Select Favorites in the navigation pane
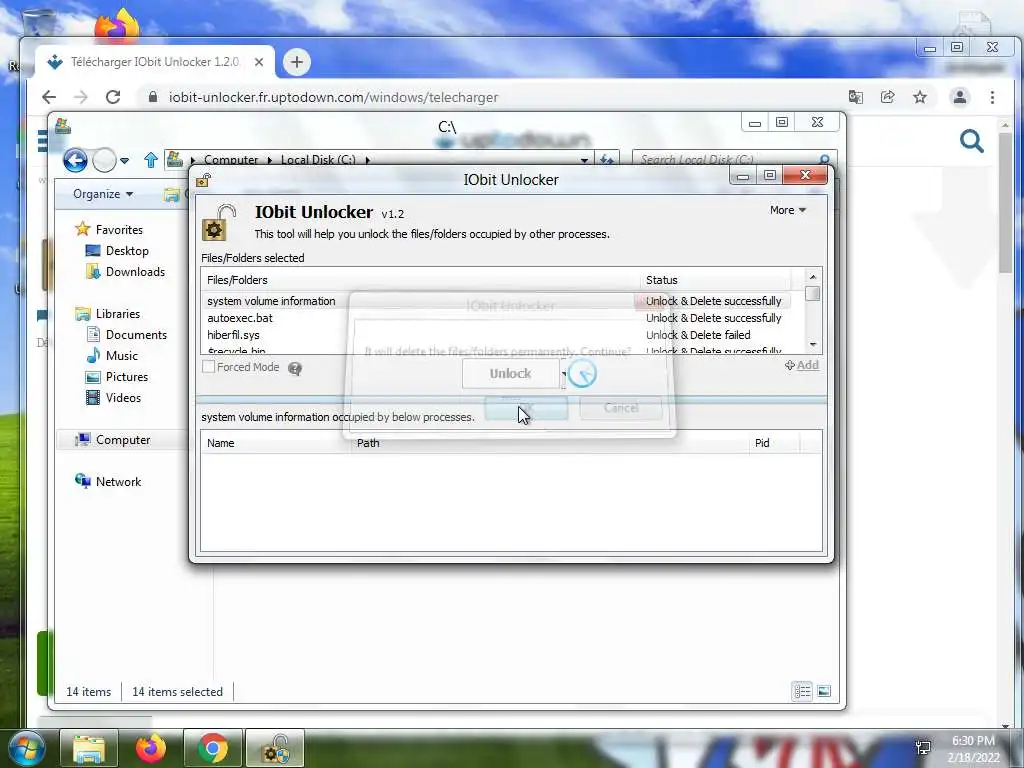The width and height of the screenshot is (1024, 768). point(119,230)
